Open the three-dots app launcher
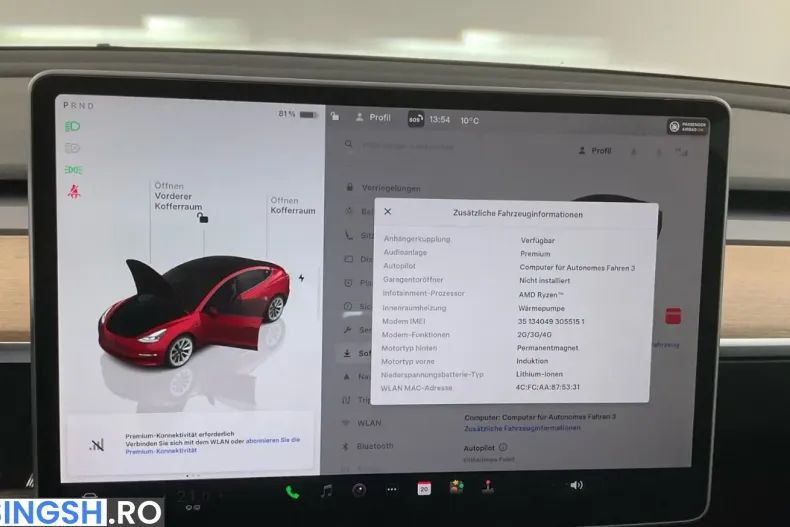790x527 pixels. 391,489
